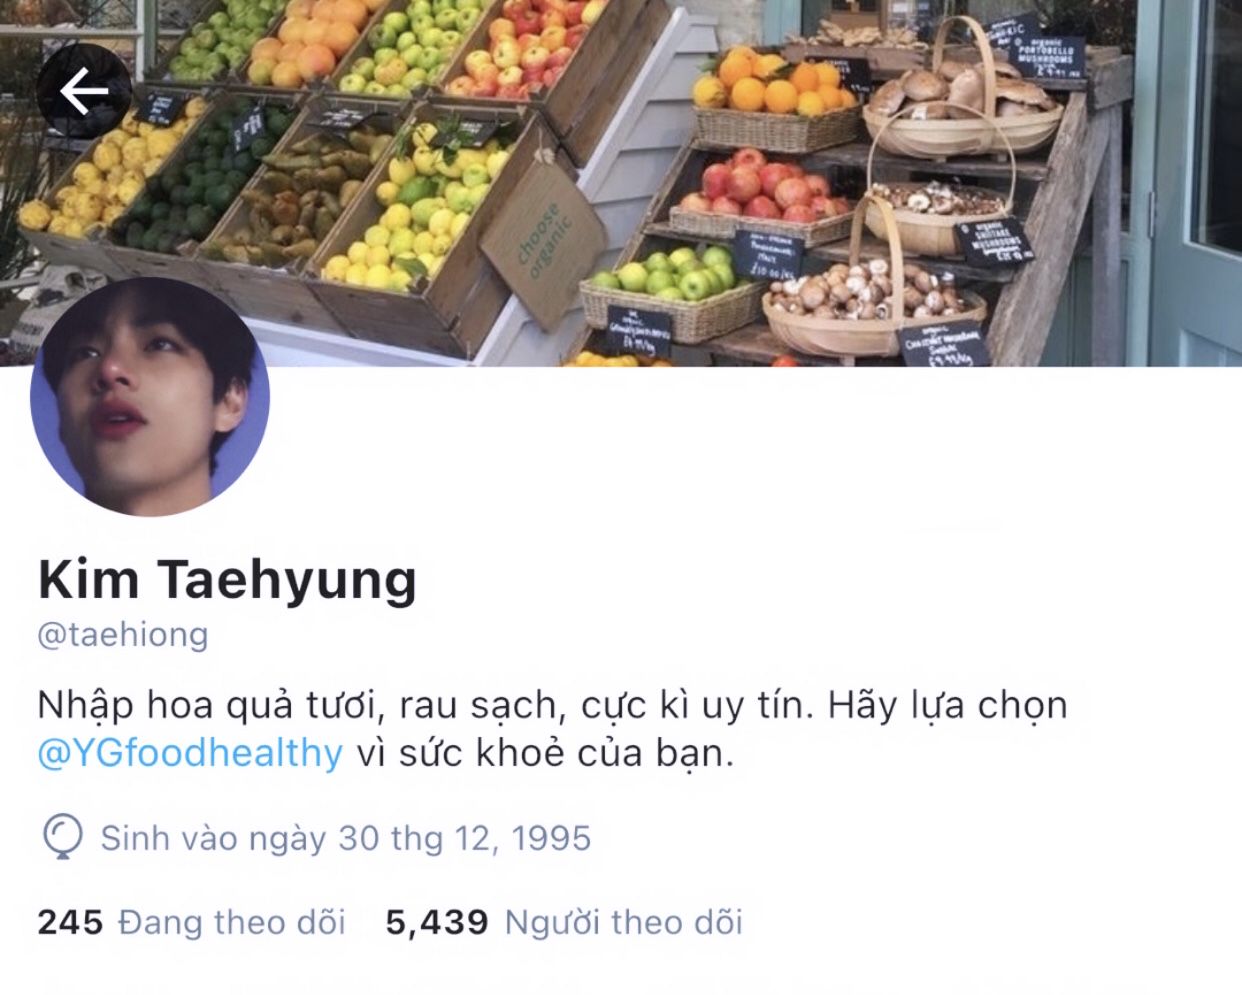This screenshot has width=1242, height=995.
Task: View the 5,439 Người theo dõi list
Action: [x=564, y=922]
